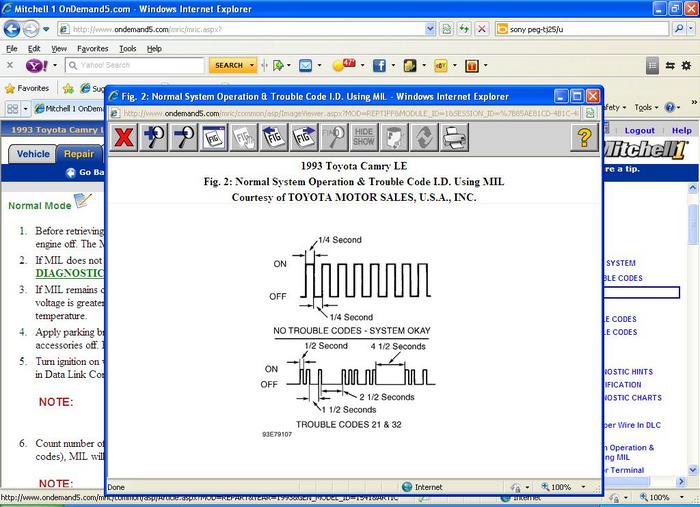This screenshot has height=507, width=700.
Task: Click the Yahoo Search input field
Action: click(135, 66)
